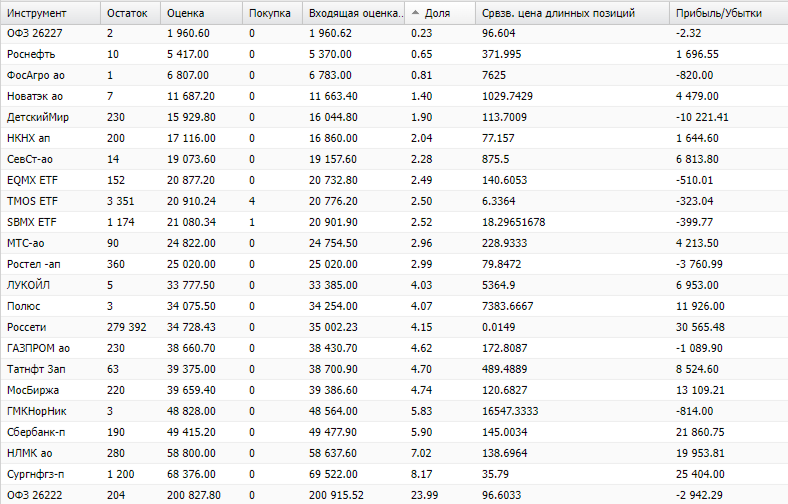Click average price 16547.3333 for ГМКНорНик

pos(510,412)
